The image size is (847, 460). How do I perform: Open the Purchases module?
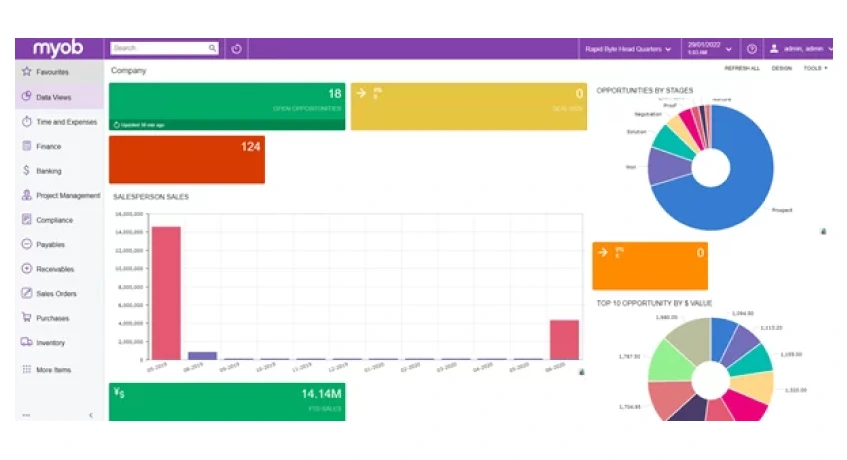click(59, 317)
